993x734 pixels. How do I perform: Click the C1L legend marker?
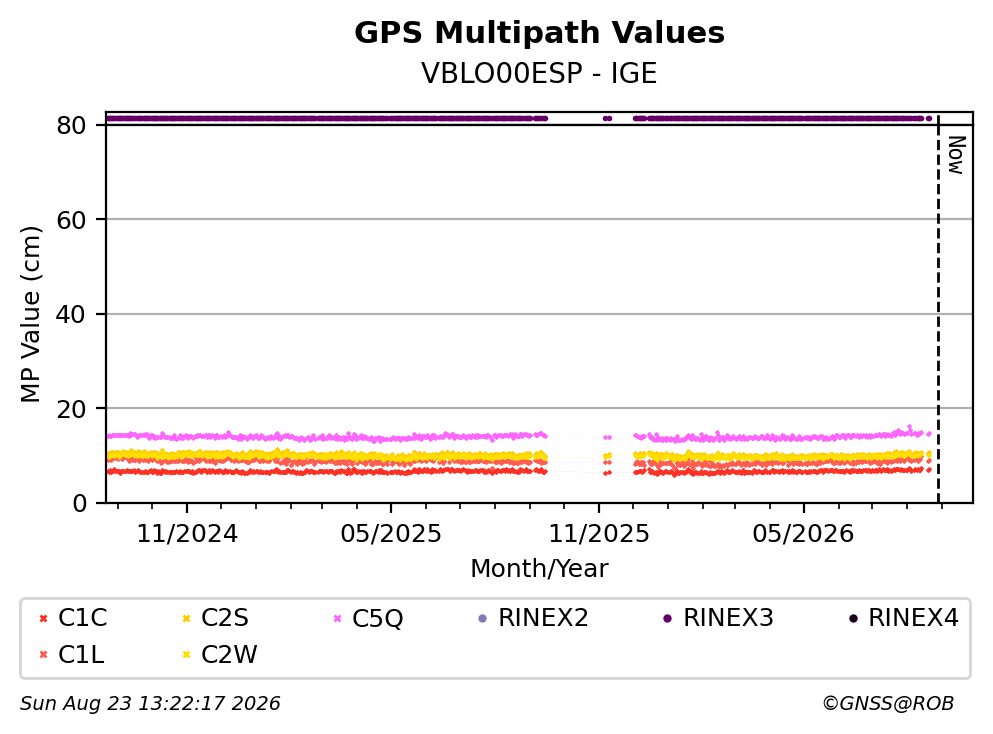pos(43,655)
